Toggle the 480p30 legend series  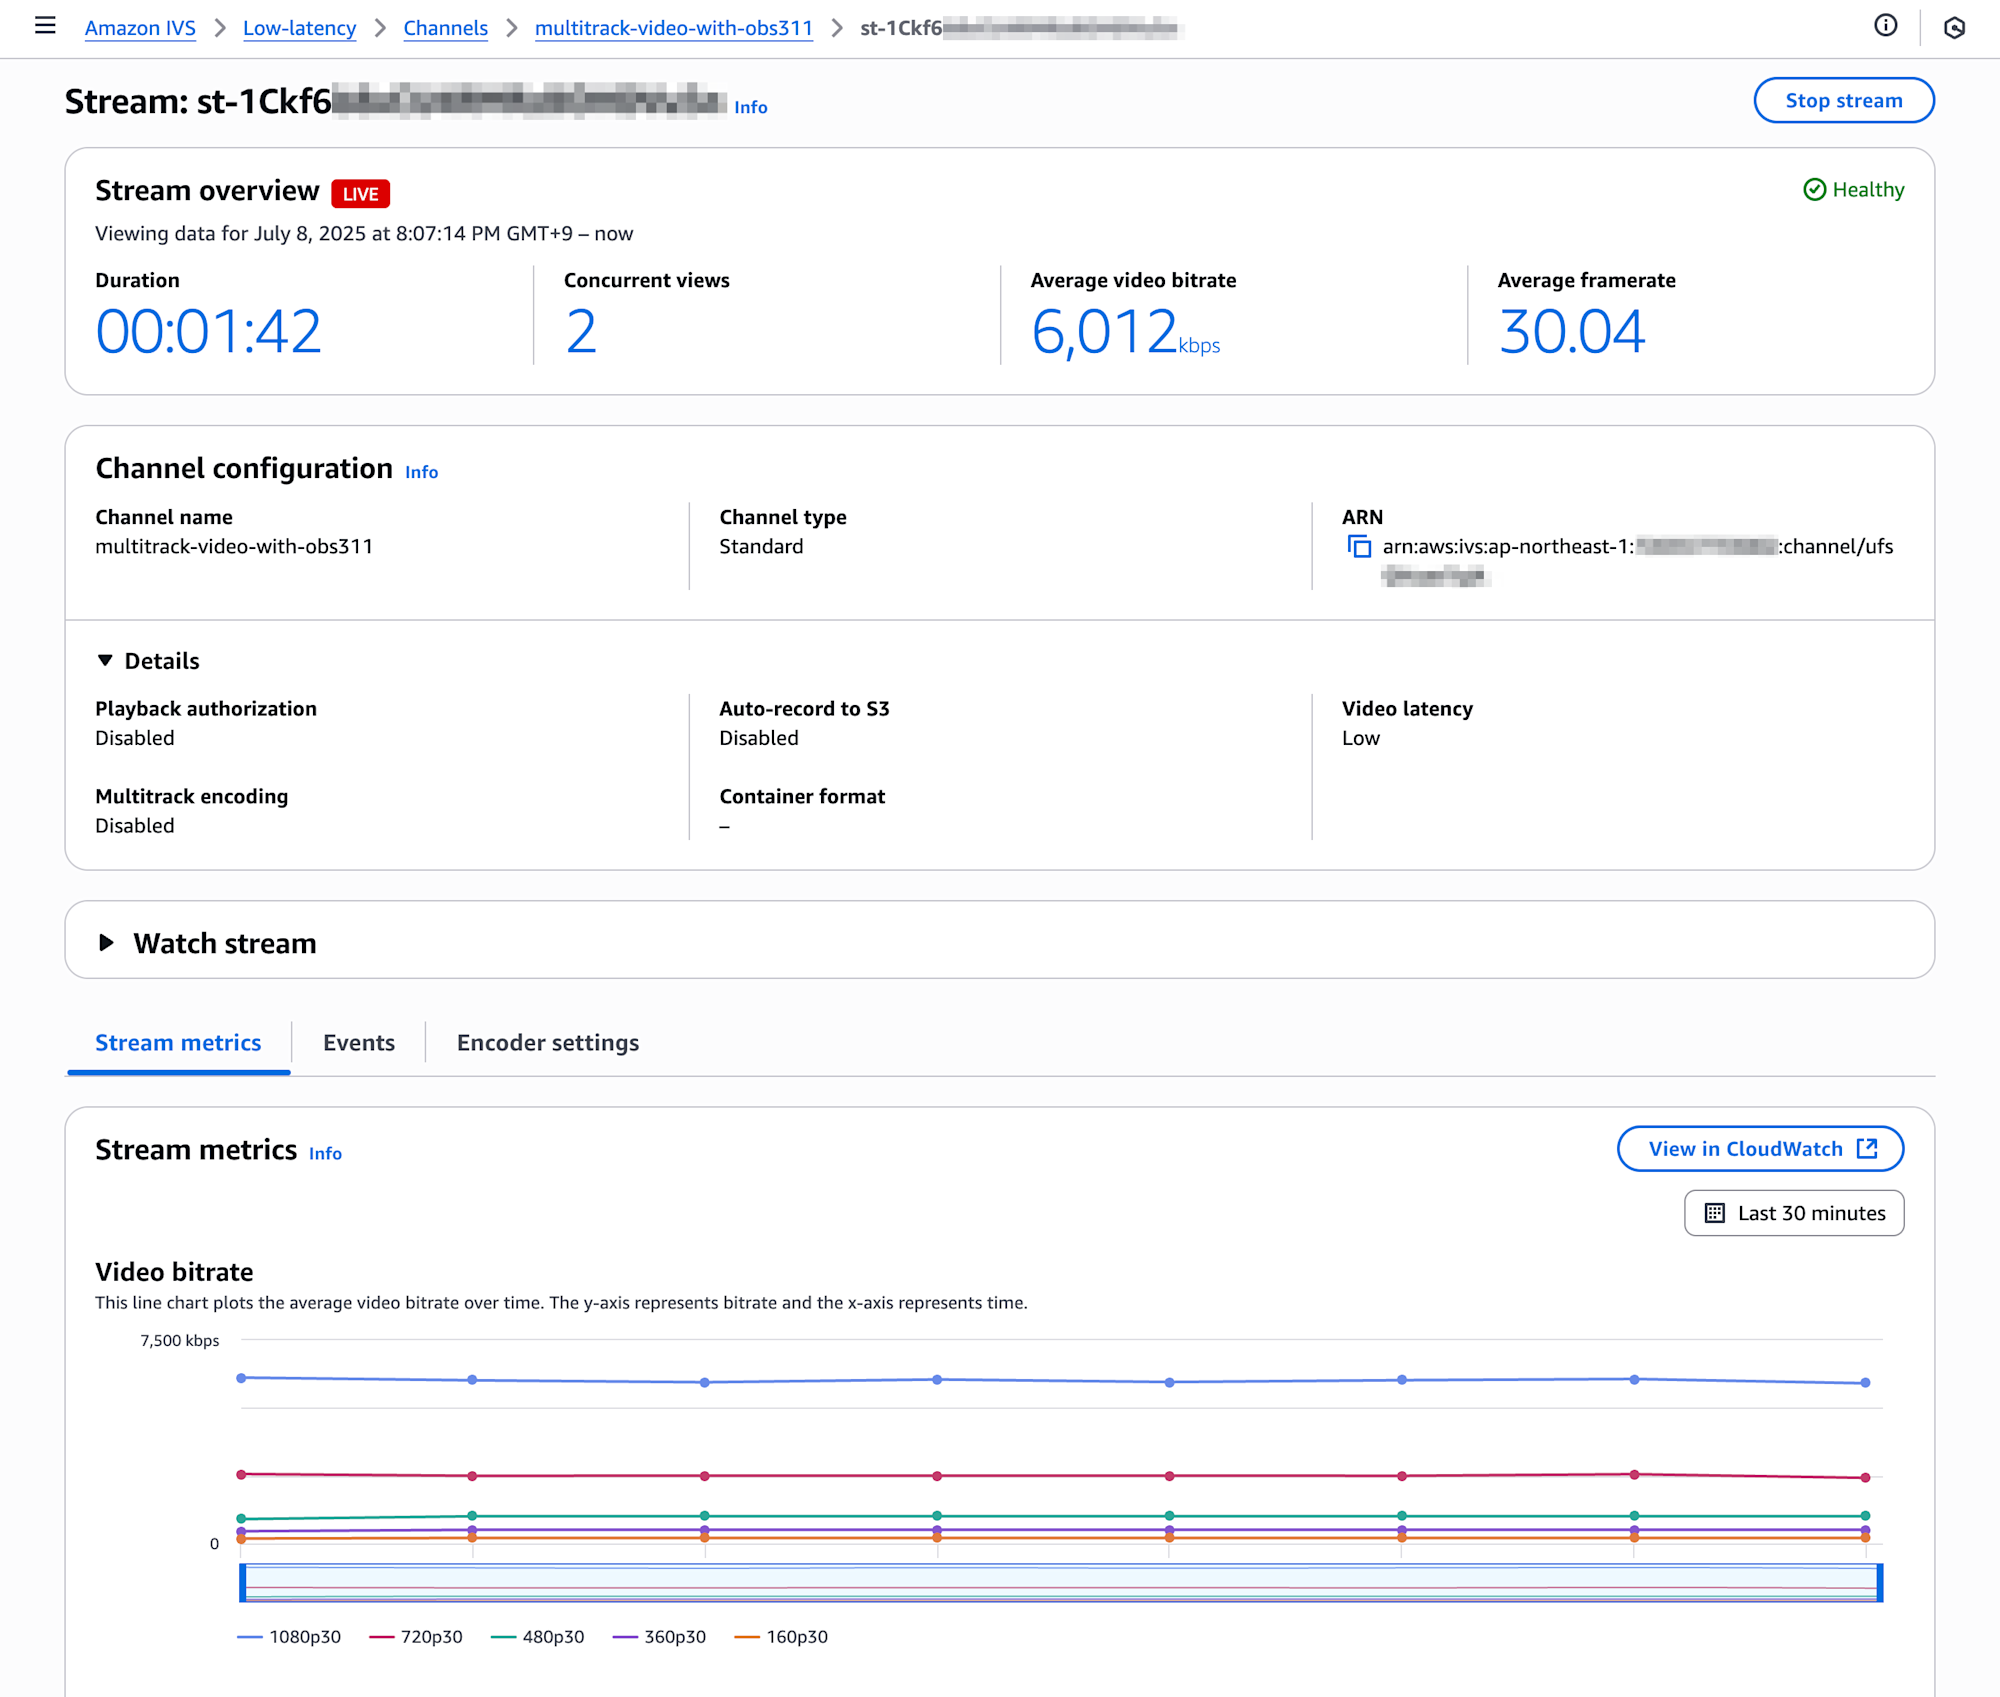point(538,1636)
